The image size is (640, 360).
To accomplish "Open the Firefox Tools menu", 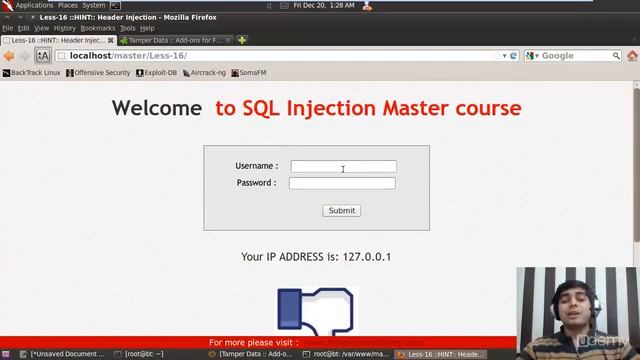I will point(127,28).
